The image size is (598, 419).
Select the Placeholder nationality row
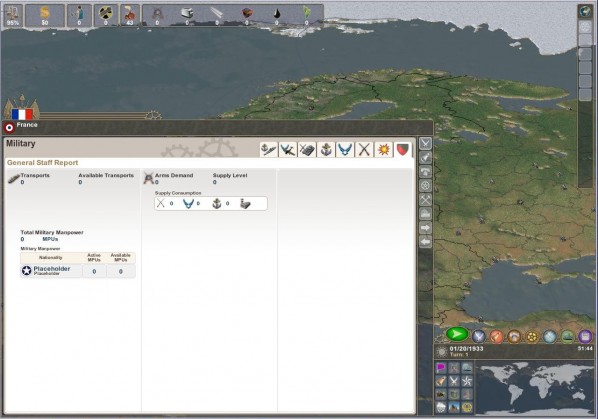[78, 271]
